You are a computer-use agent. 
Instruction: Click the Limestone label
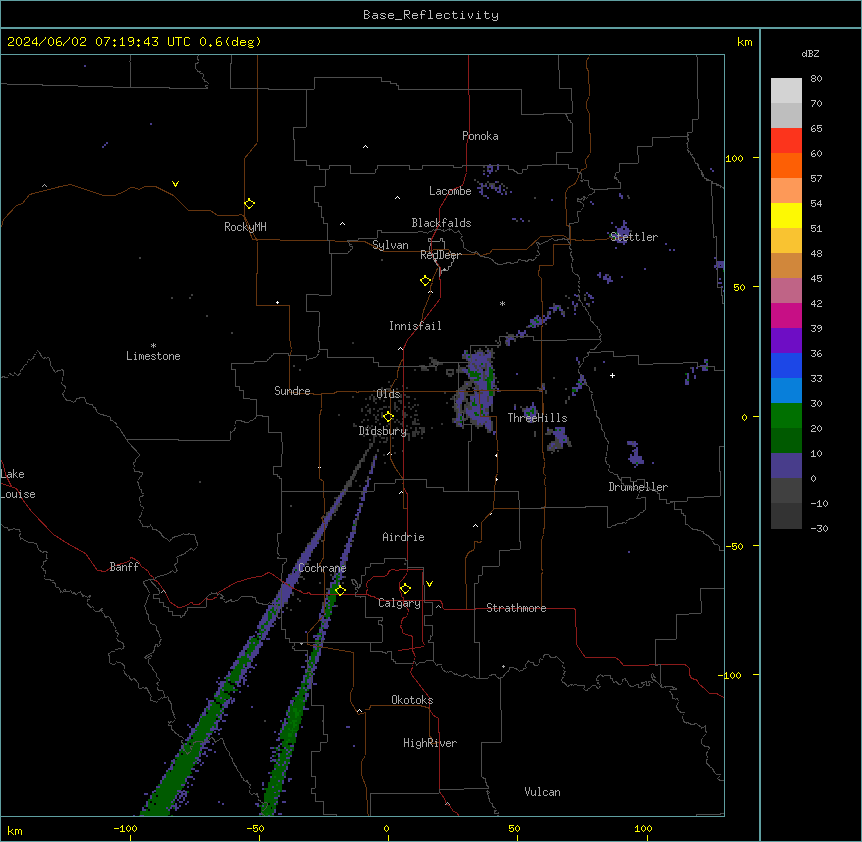(153, 356)
